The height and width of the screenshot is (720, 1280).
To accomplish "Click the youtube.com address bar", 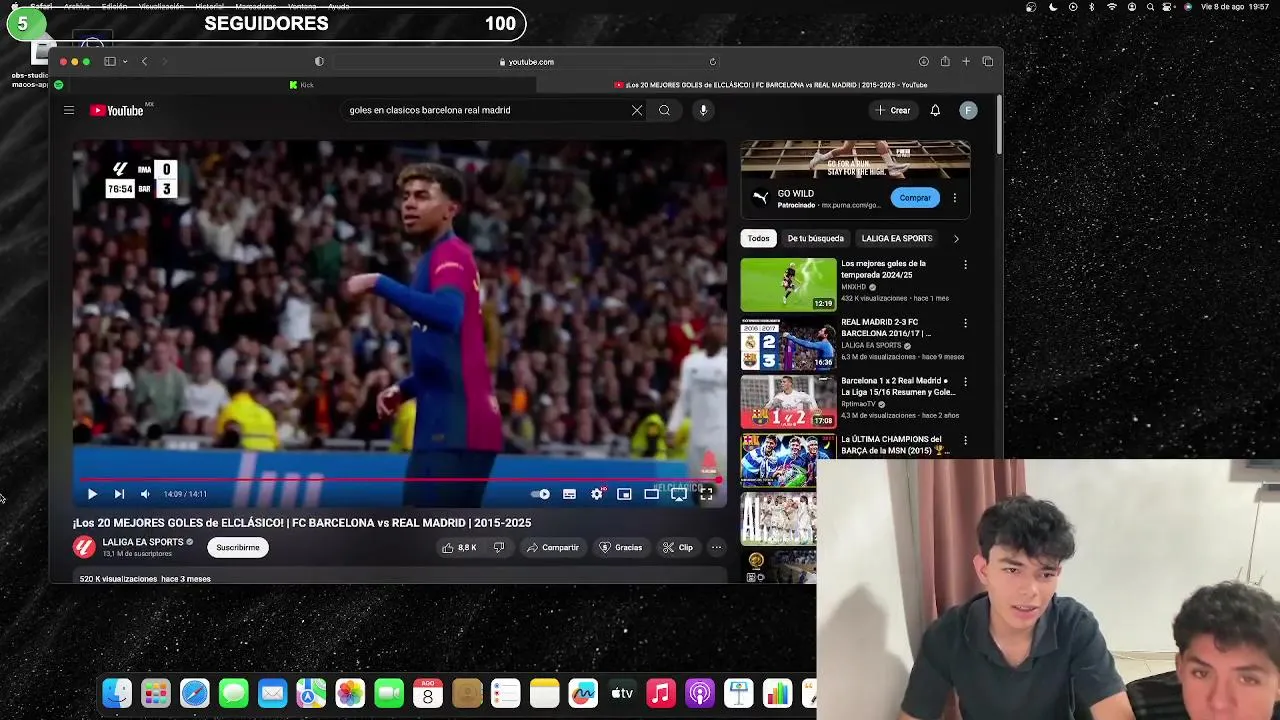I will pos(527,62).
